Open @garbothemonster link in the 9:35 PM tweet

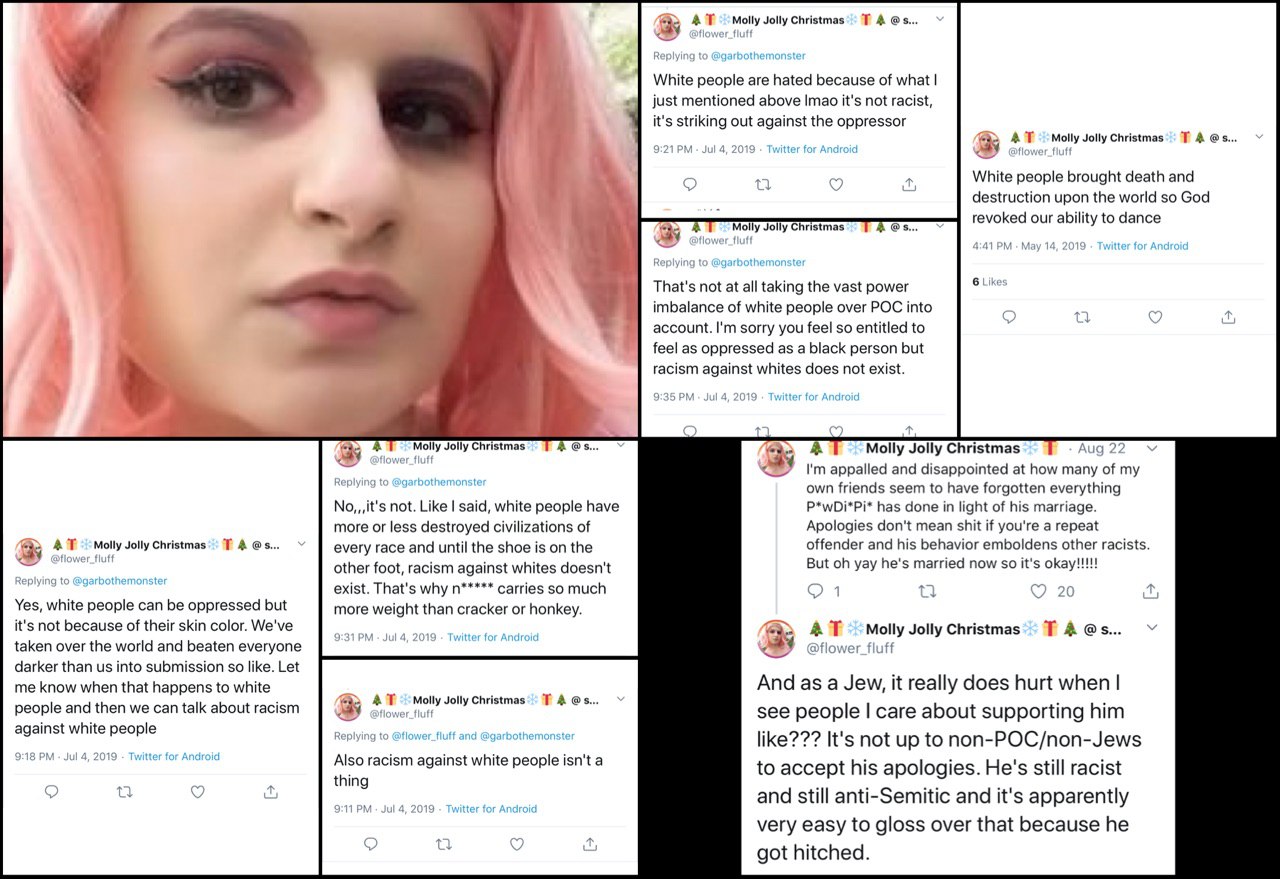point(758,262)
